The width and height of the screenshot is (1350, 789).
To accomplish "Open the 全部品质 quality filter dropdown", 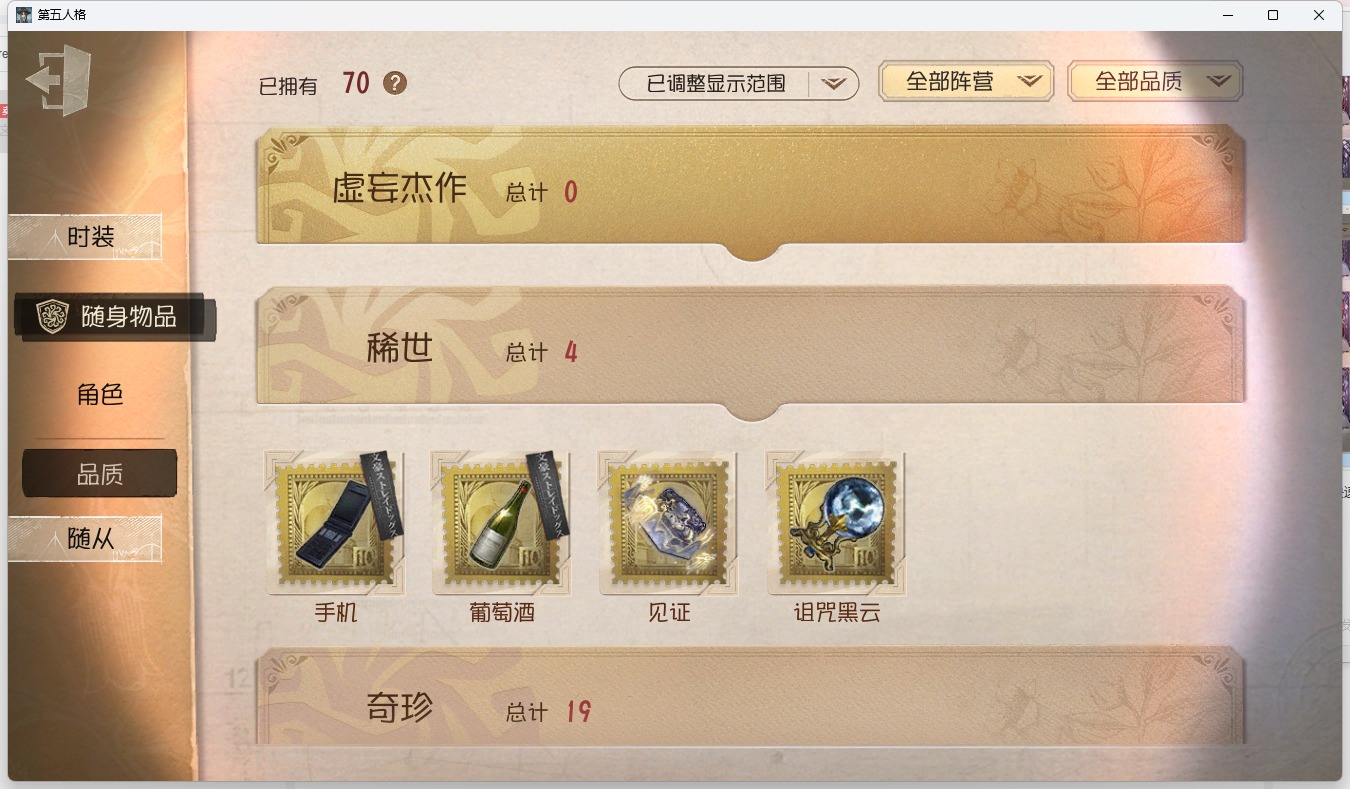I will [x=1155, y=82].
